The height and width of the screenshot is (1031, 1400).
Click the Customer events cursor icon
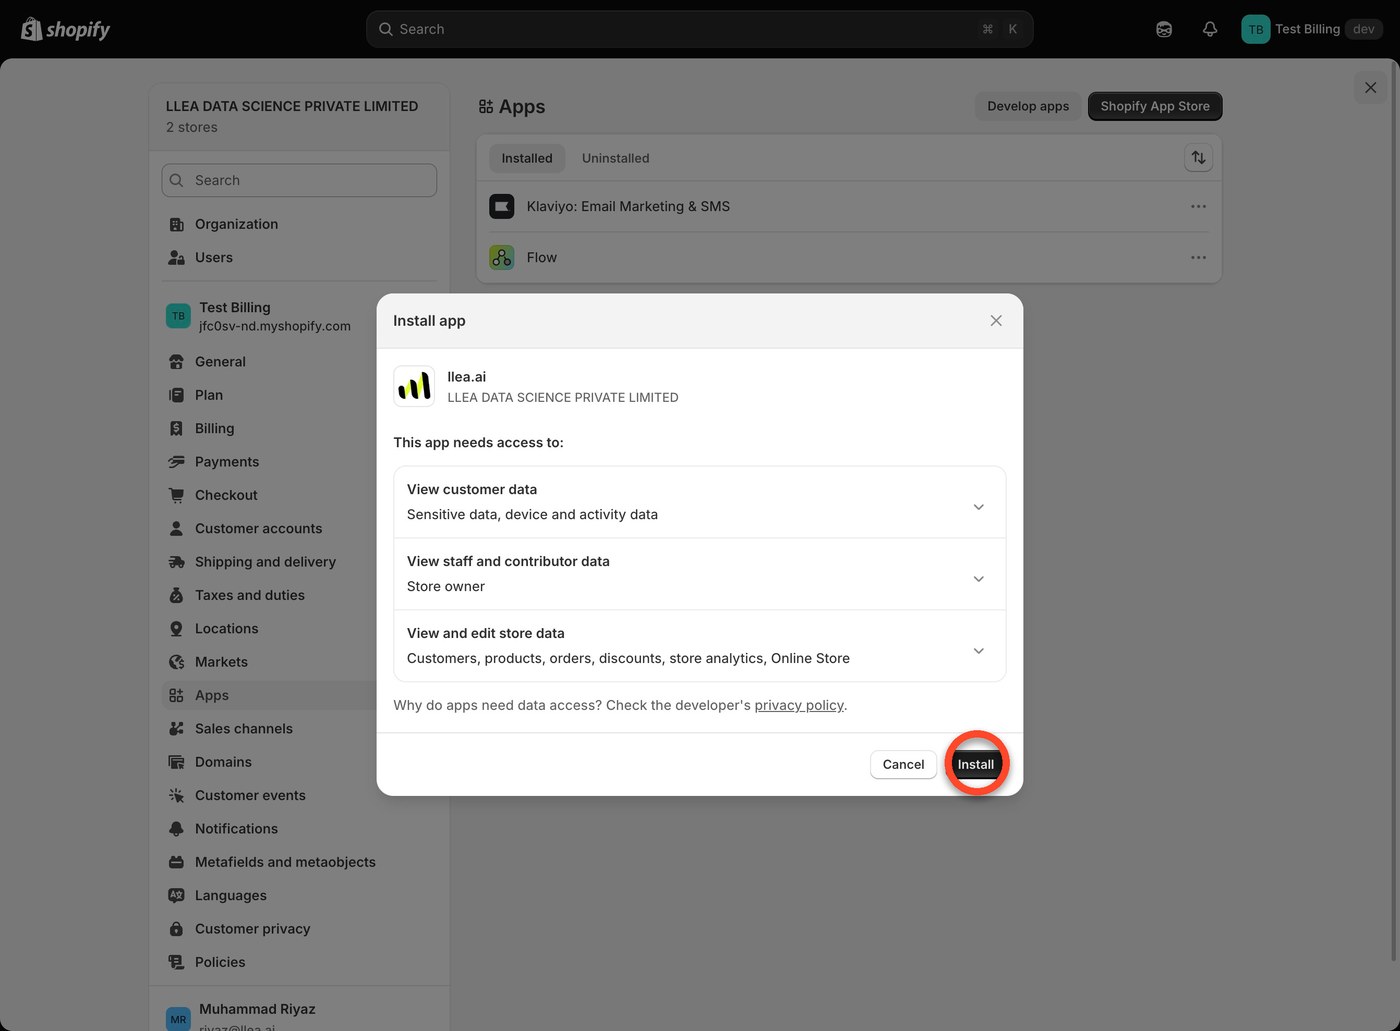tap(176, 795)
